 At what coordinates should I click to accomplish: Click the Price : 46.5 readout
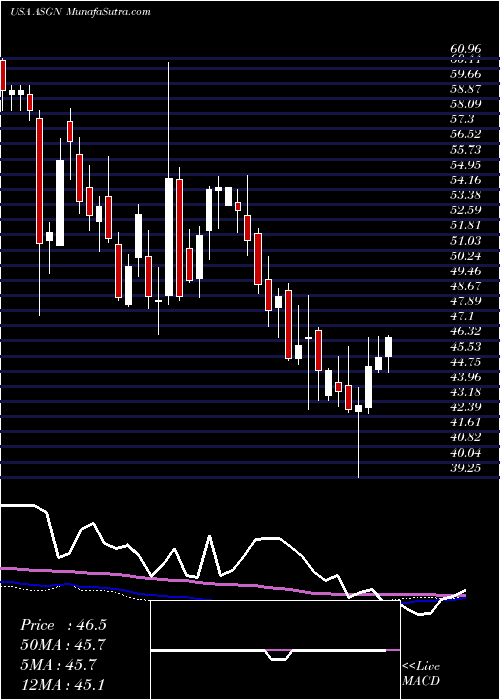click(x=63, y=625)
